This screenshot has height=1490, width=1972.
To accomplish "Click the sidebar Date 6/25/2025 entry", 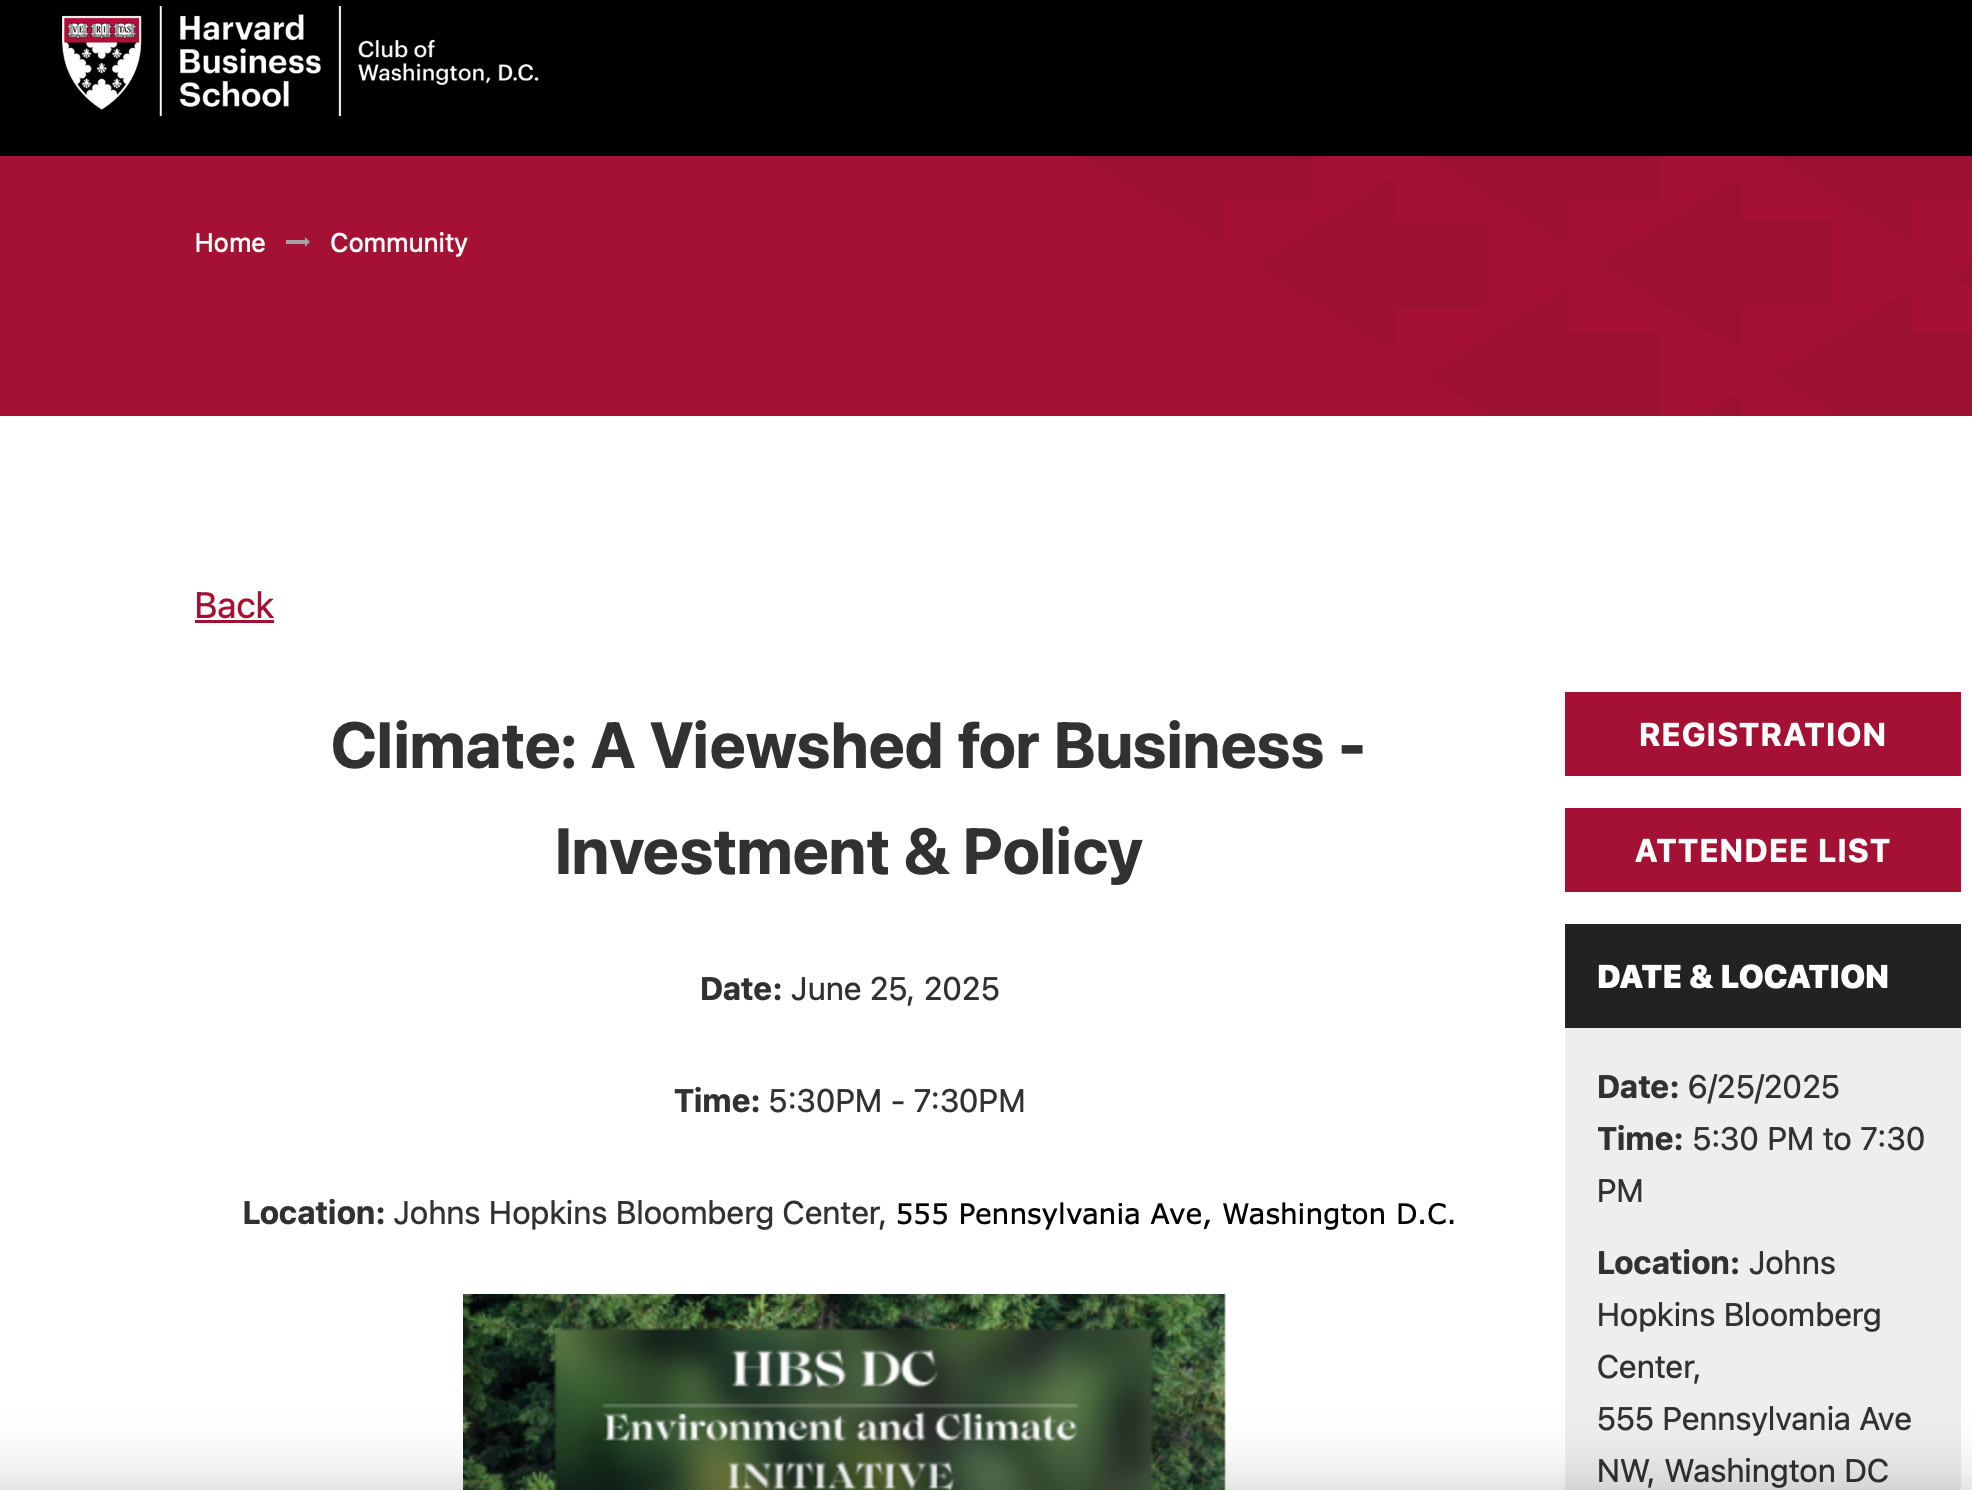I will [1717, 1087].
